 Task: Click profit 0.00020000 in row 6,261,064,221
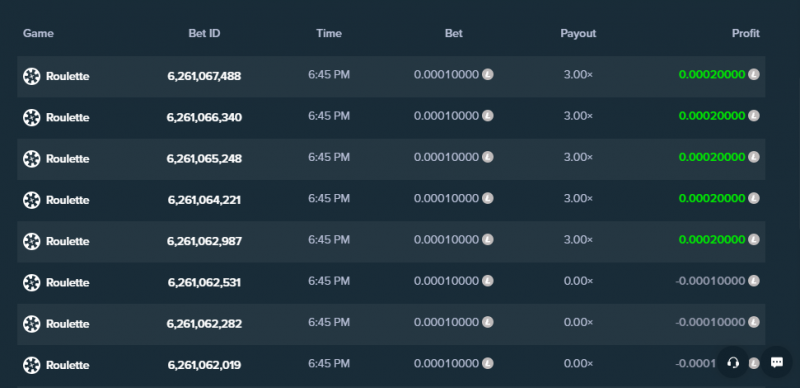[712, 198]
